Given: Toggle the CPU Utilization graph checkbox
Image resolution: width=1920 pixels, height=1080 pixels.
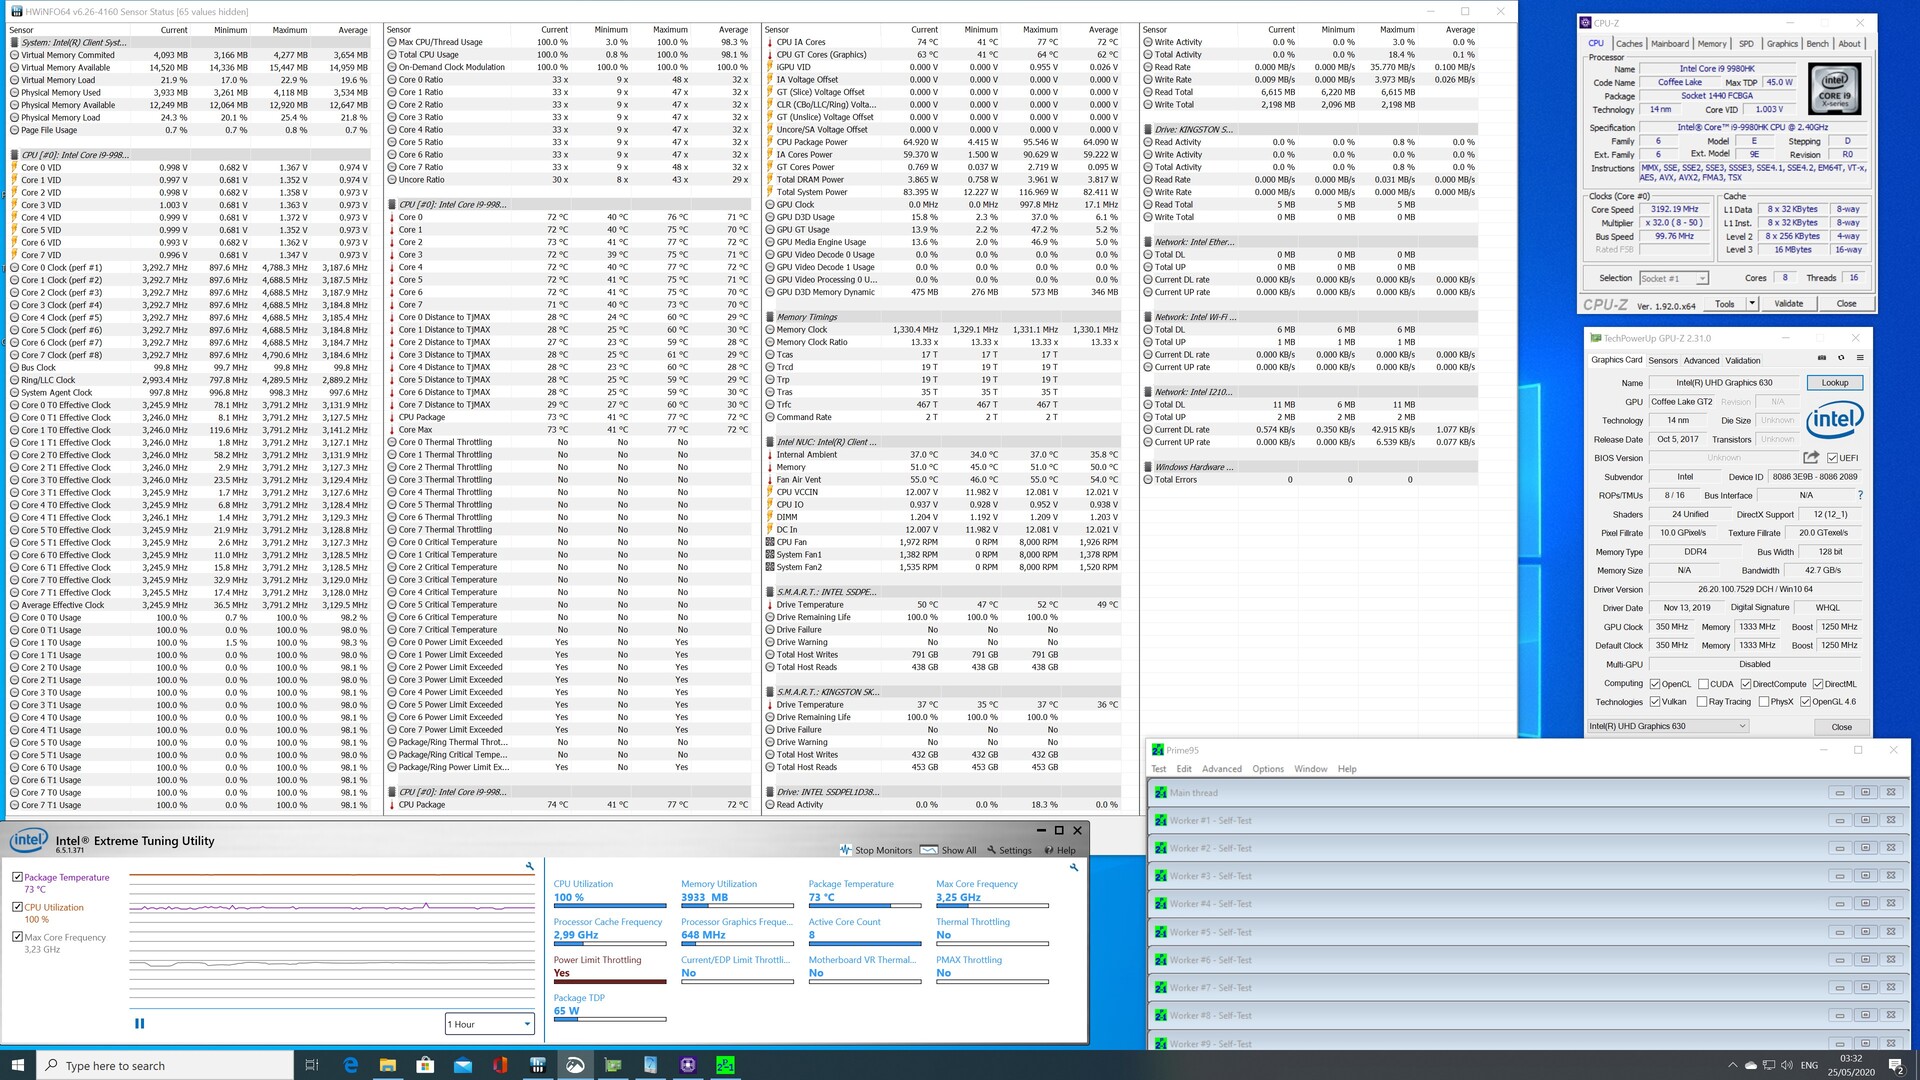Looking at the screenshot, I should point(17,907).
